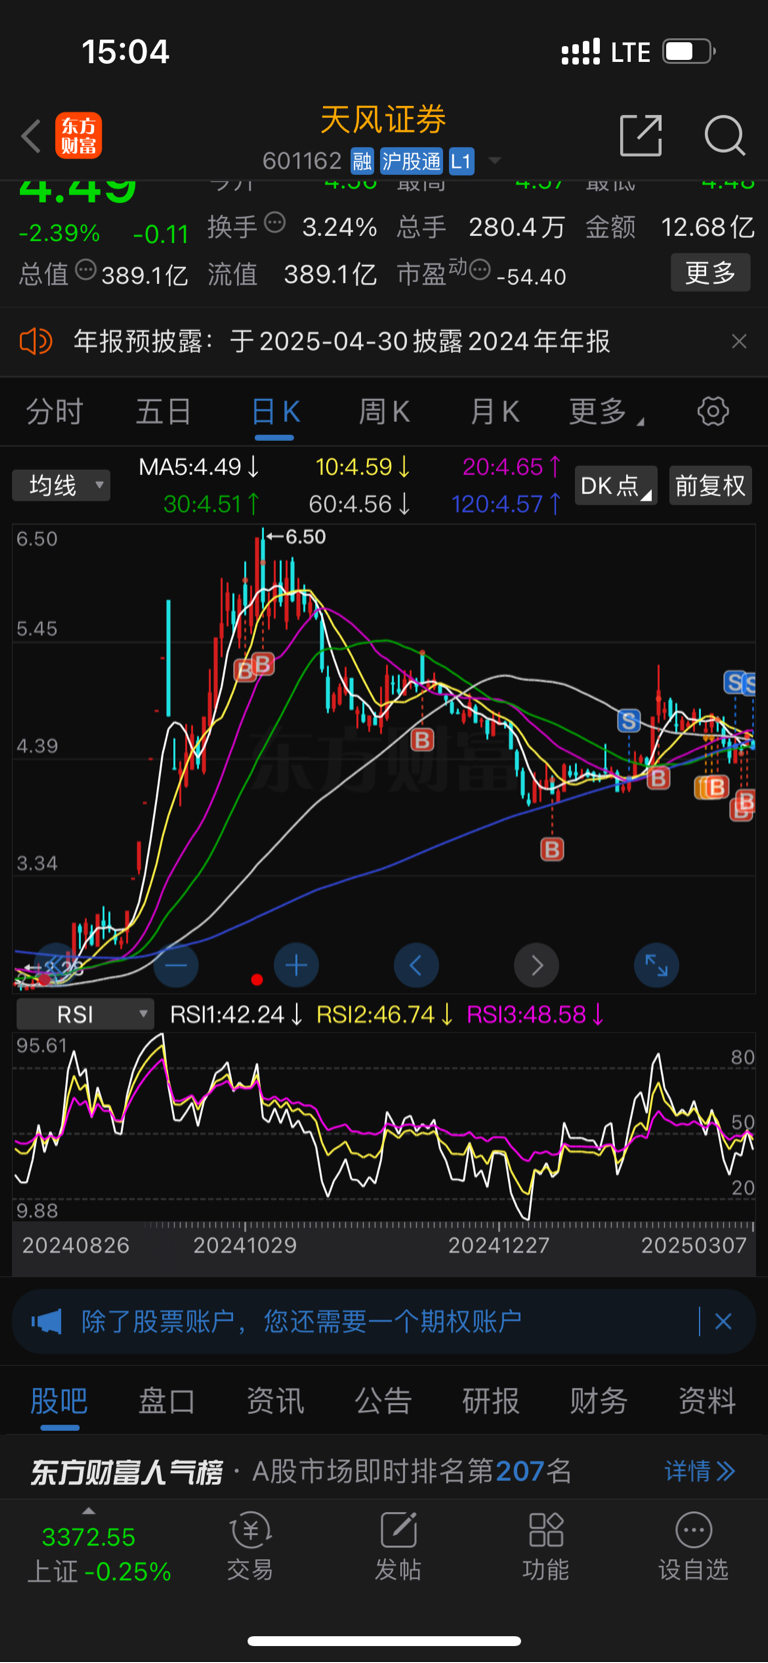Screen dimensions: 768x1663
Task: Tap the 10:4.59 moving average value
Action: [x=363, y=467]
